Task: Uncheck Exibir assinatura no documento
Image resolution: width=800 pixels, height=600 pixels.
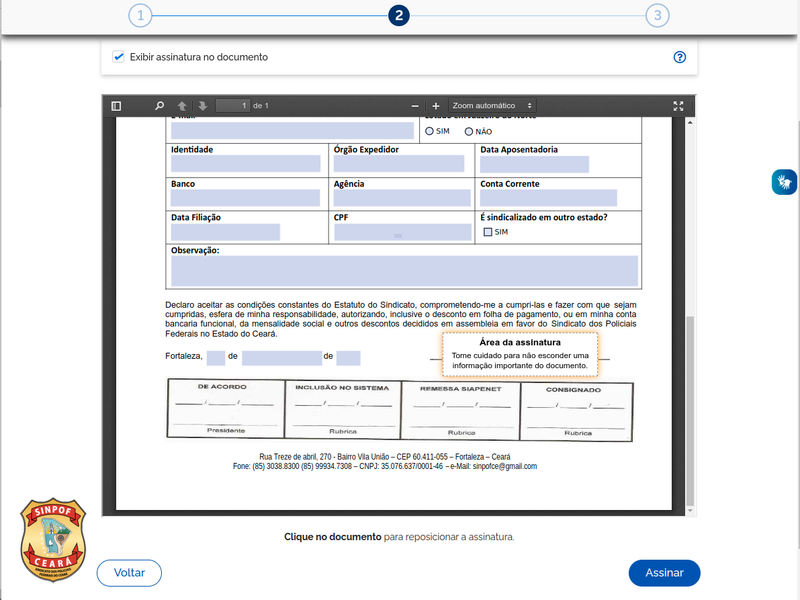Action: tap(118, 57)
